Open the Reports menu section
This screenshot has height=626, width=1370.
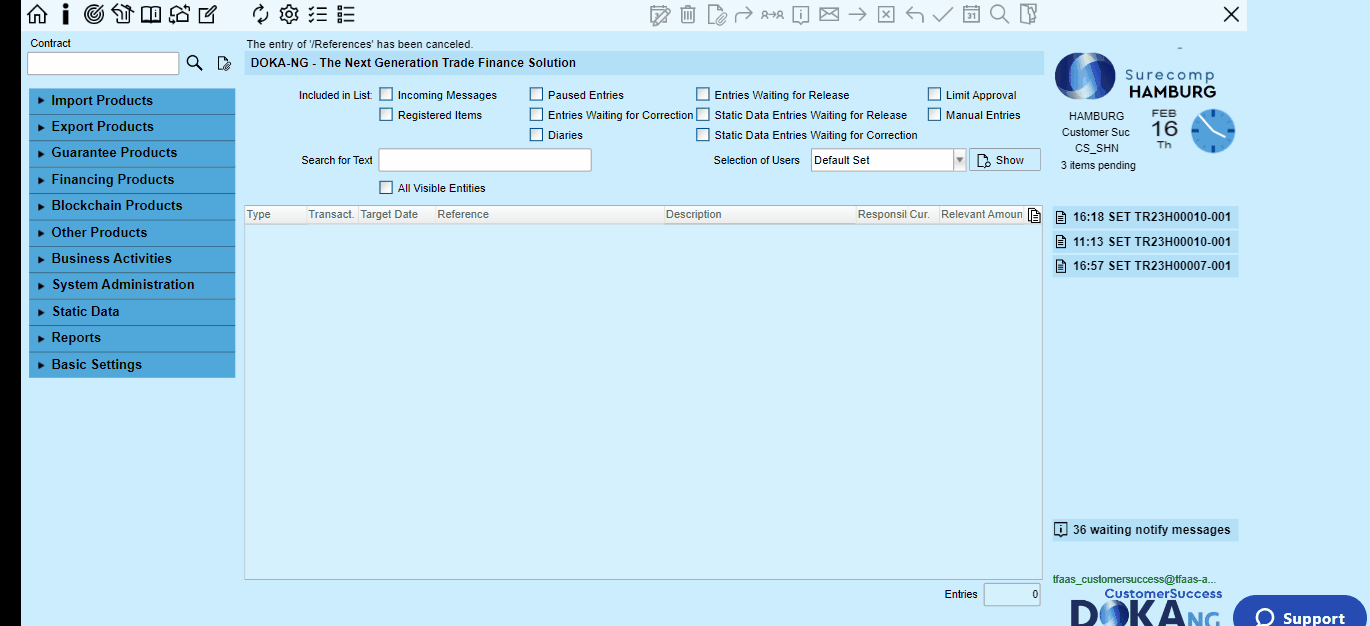132,338
